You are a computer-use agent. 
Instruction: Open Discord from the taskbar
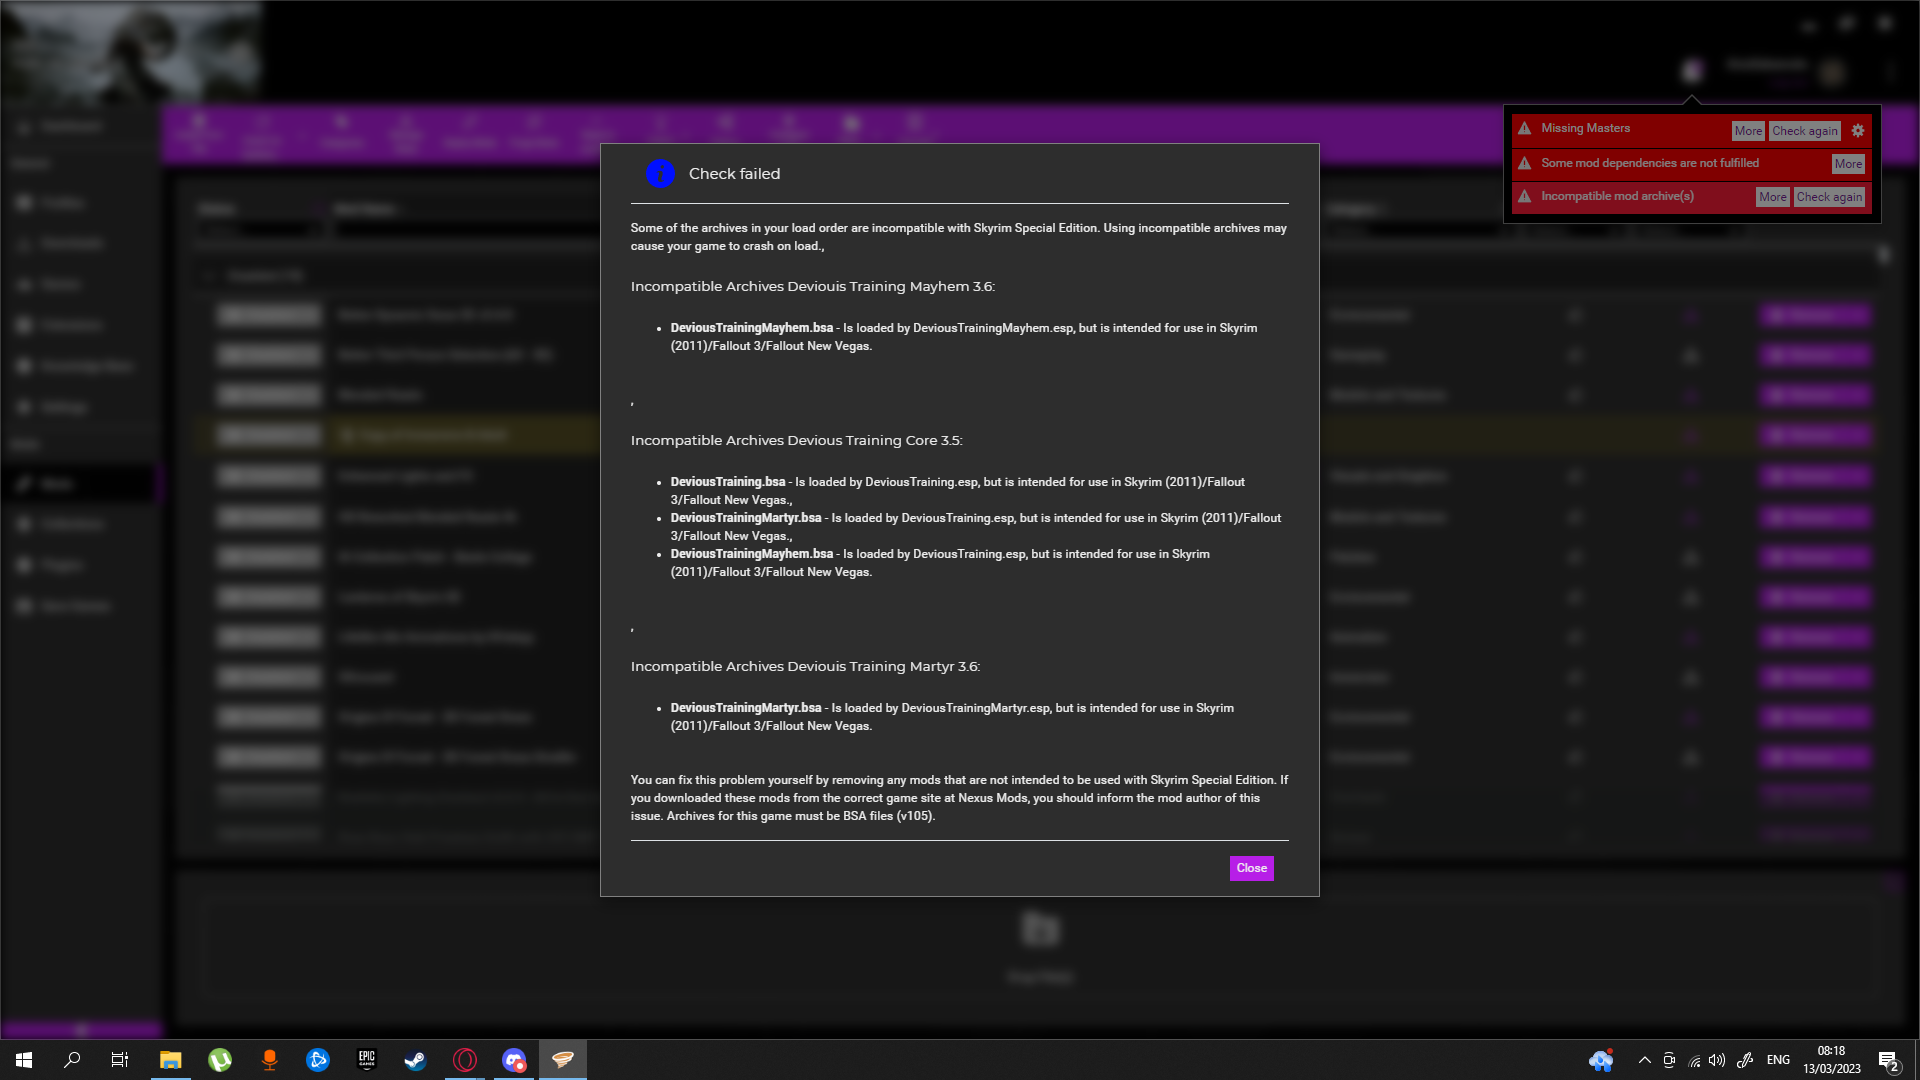[x=514, y=1060]
